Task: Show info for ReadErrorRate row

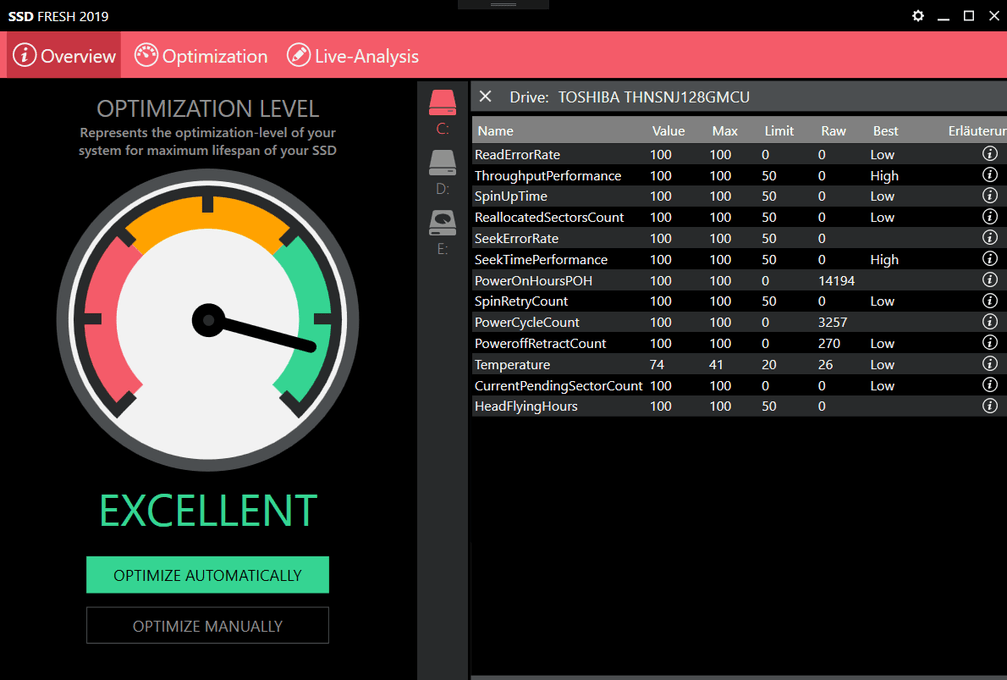Action: coord(990,153)
